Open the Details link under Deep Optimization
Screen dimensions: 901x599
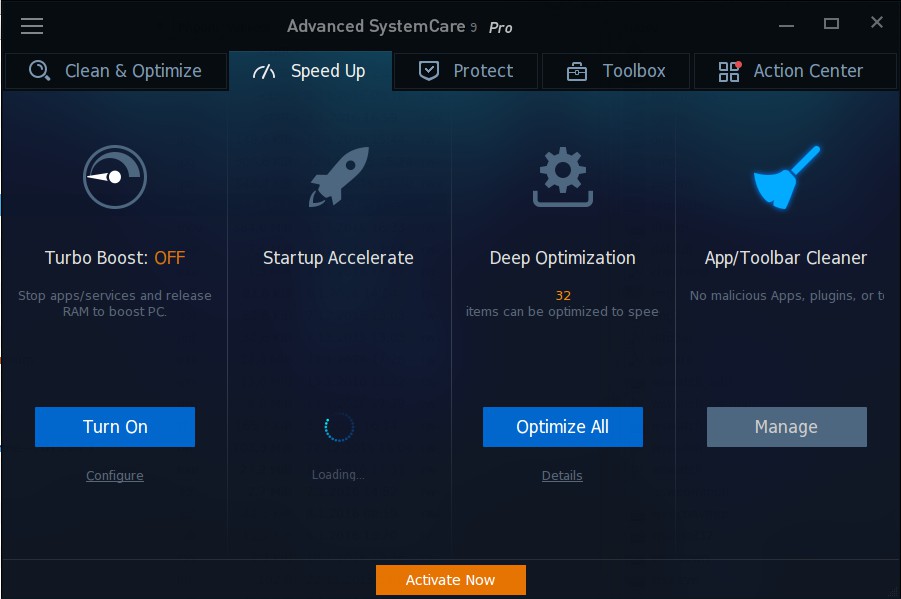coord(562,475)
